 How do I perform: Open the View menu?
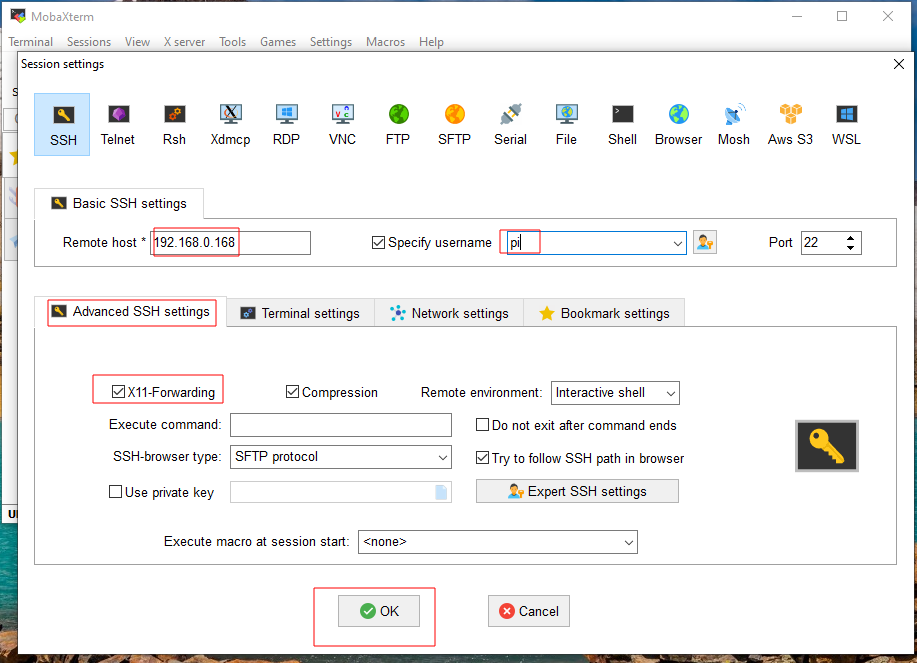coord(137,42)
